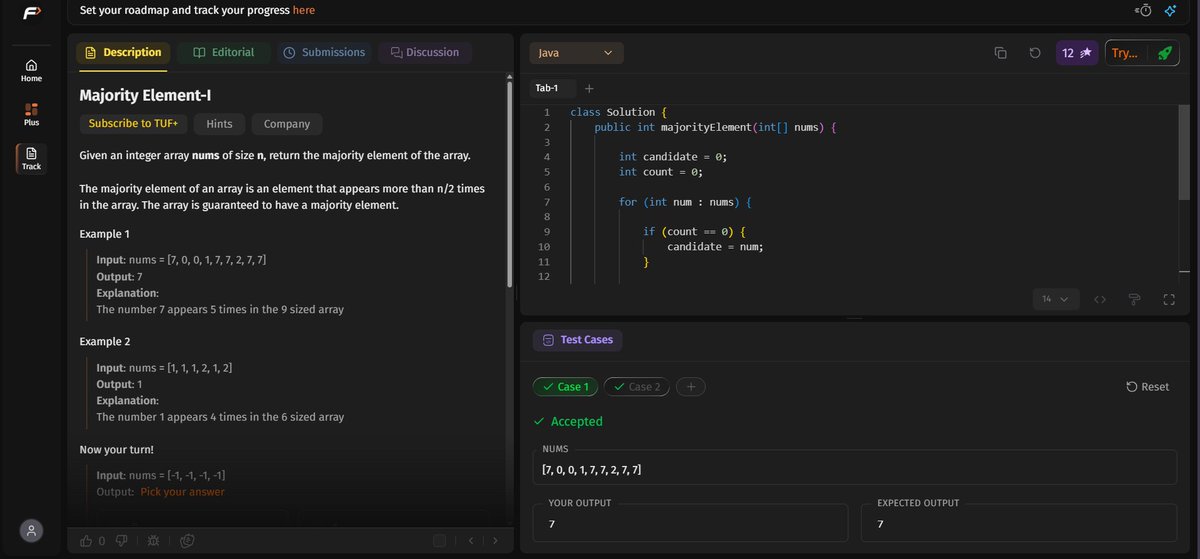Click code line 'int candidate = 0;'

pos(673,157)
